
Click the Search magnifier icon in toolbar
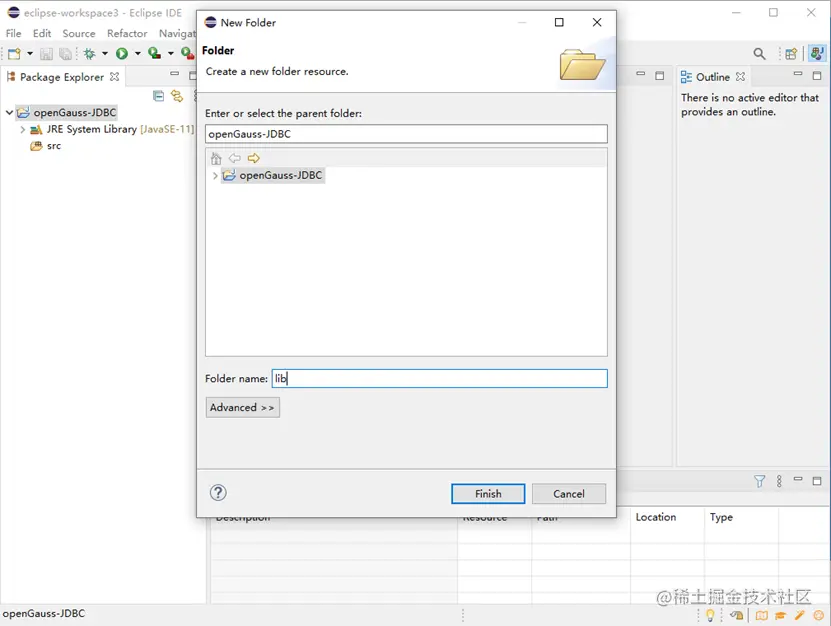pyautogui.click(x=759, y=54)
